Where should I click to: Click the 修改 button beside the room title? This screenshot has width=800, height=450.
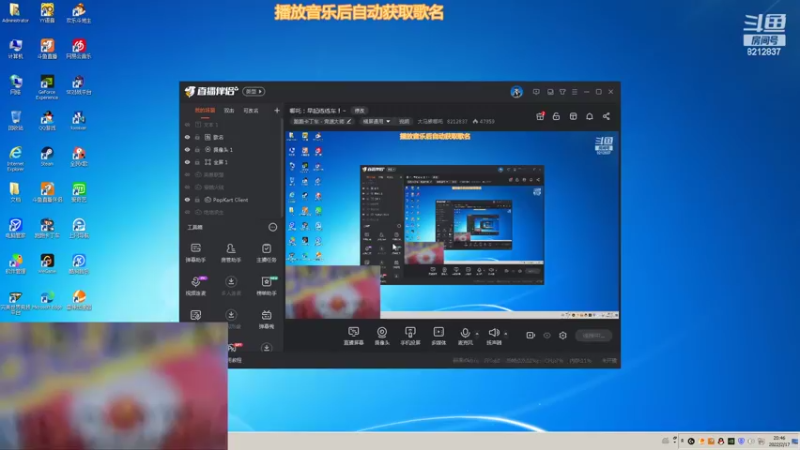360,111
